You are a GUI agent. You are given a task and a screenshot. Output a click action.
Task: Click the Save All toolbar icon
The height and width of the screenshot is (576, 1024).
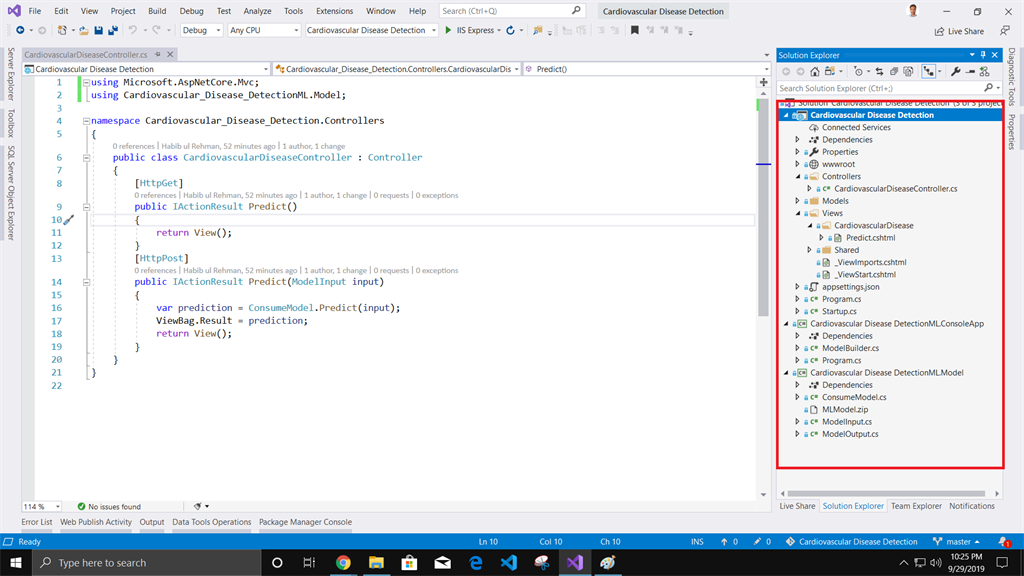click(x=113, y=31)
